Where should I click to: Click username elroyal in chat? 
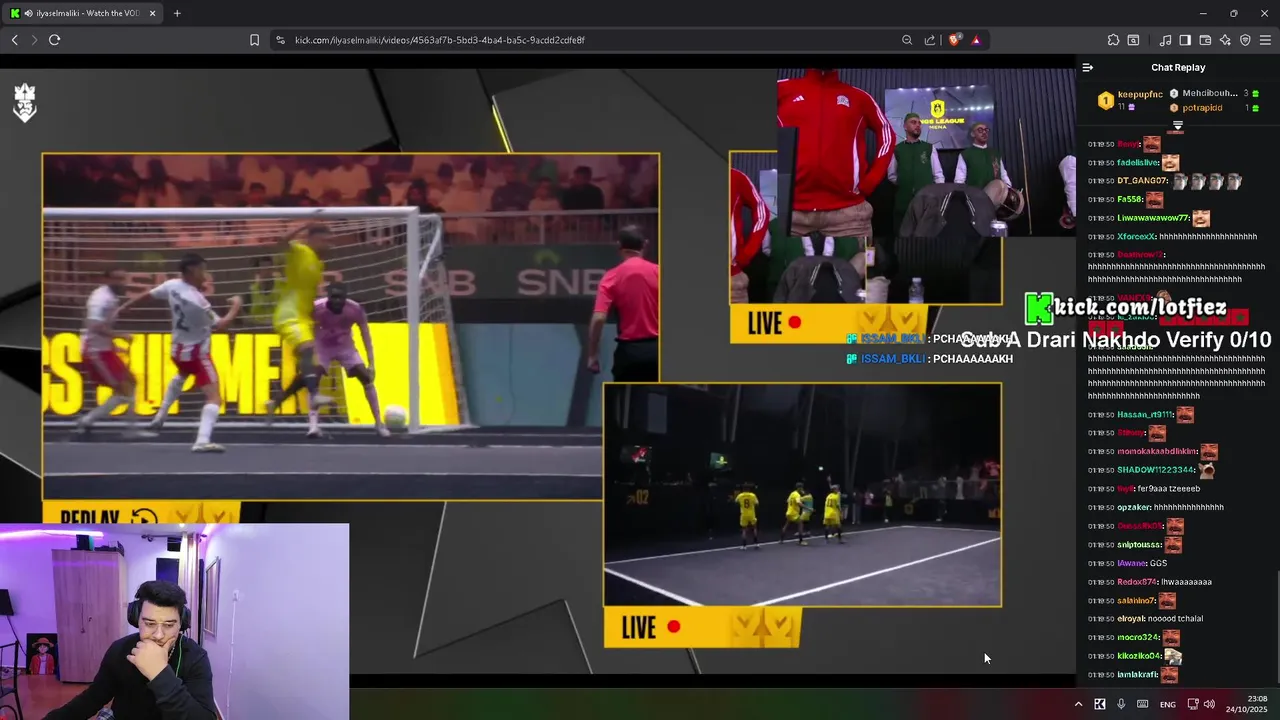point(1131,619)
